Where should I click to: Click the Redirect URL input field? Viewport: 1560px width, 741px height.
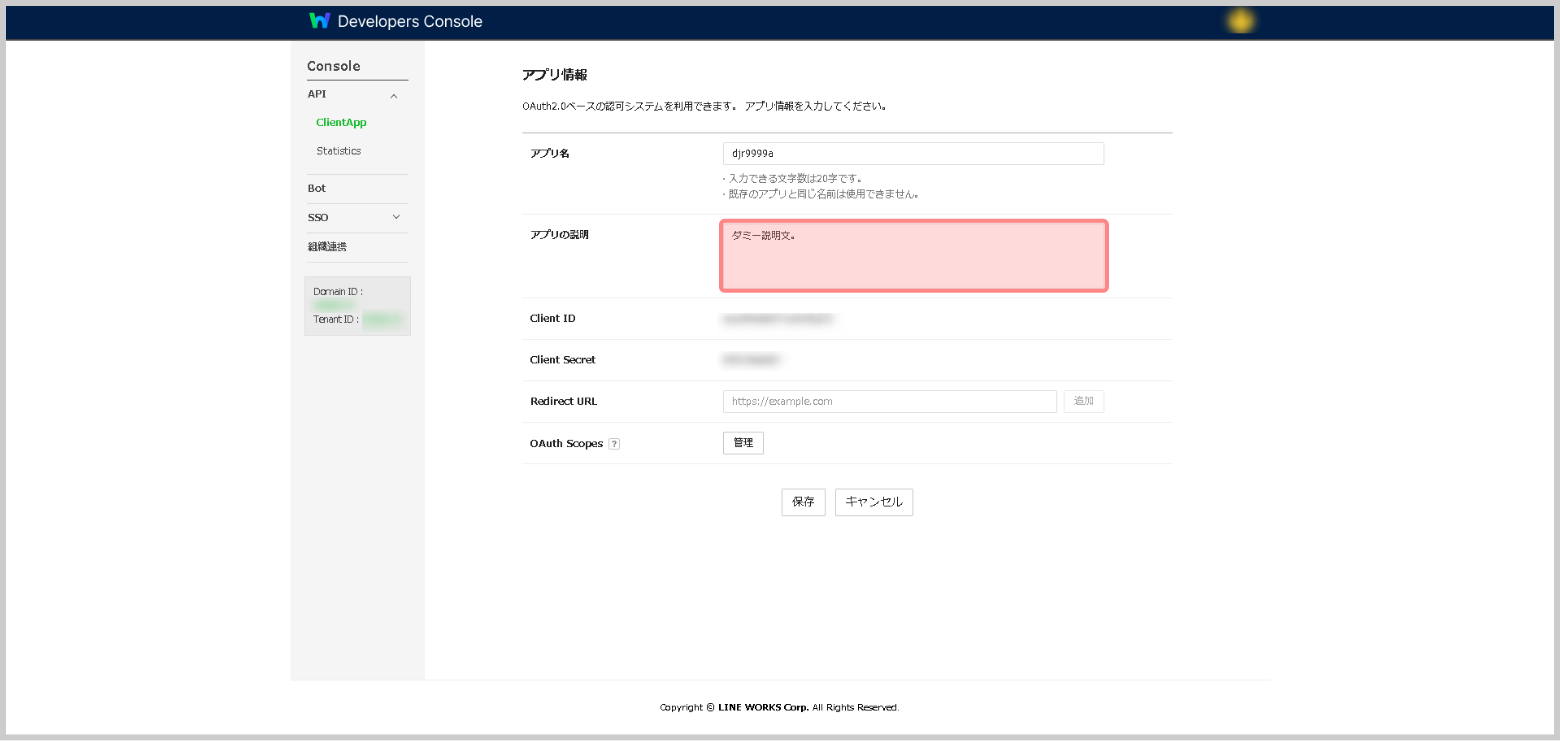coord(889,401)
